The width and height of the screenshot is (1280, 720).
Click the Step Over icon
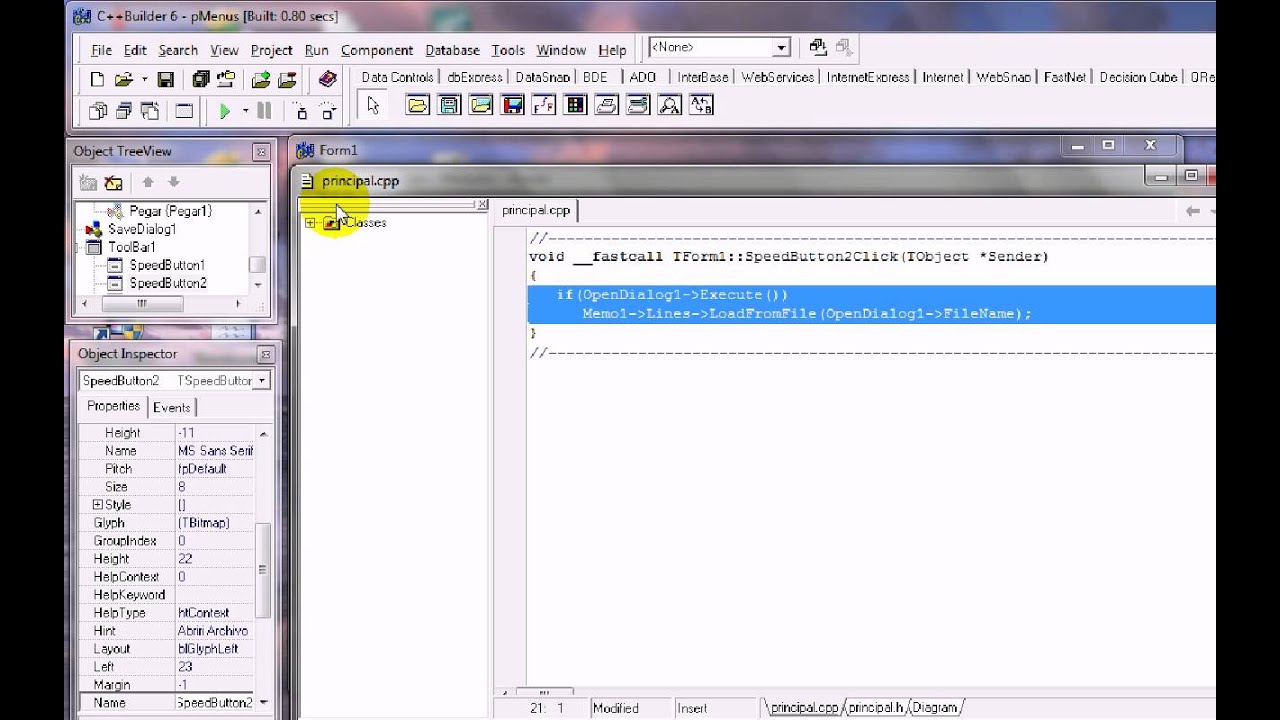tap(327, 111)
